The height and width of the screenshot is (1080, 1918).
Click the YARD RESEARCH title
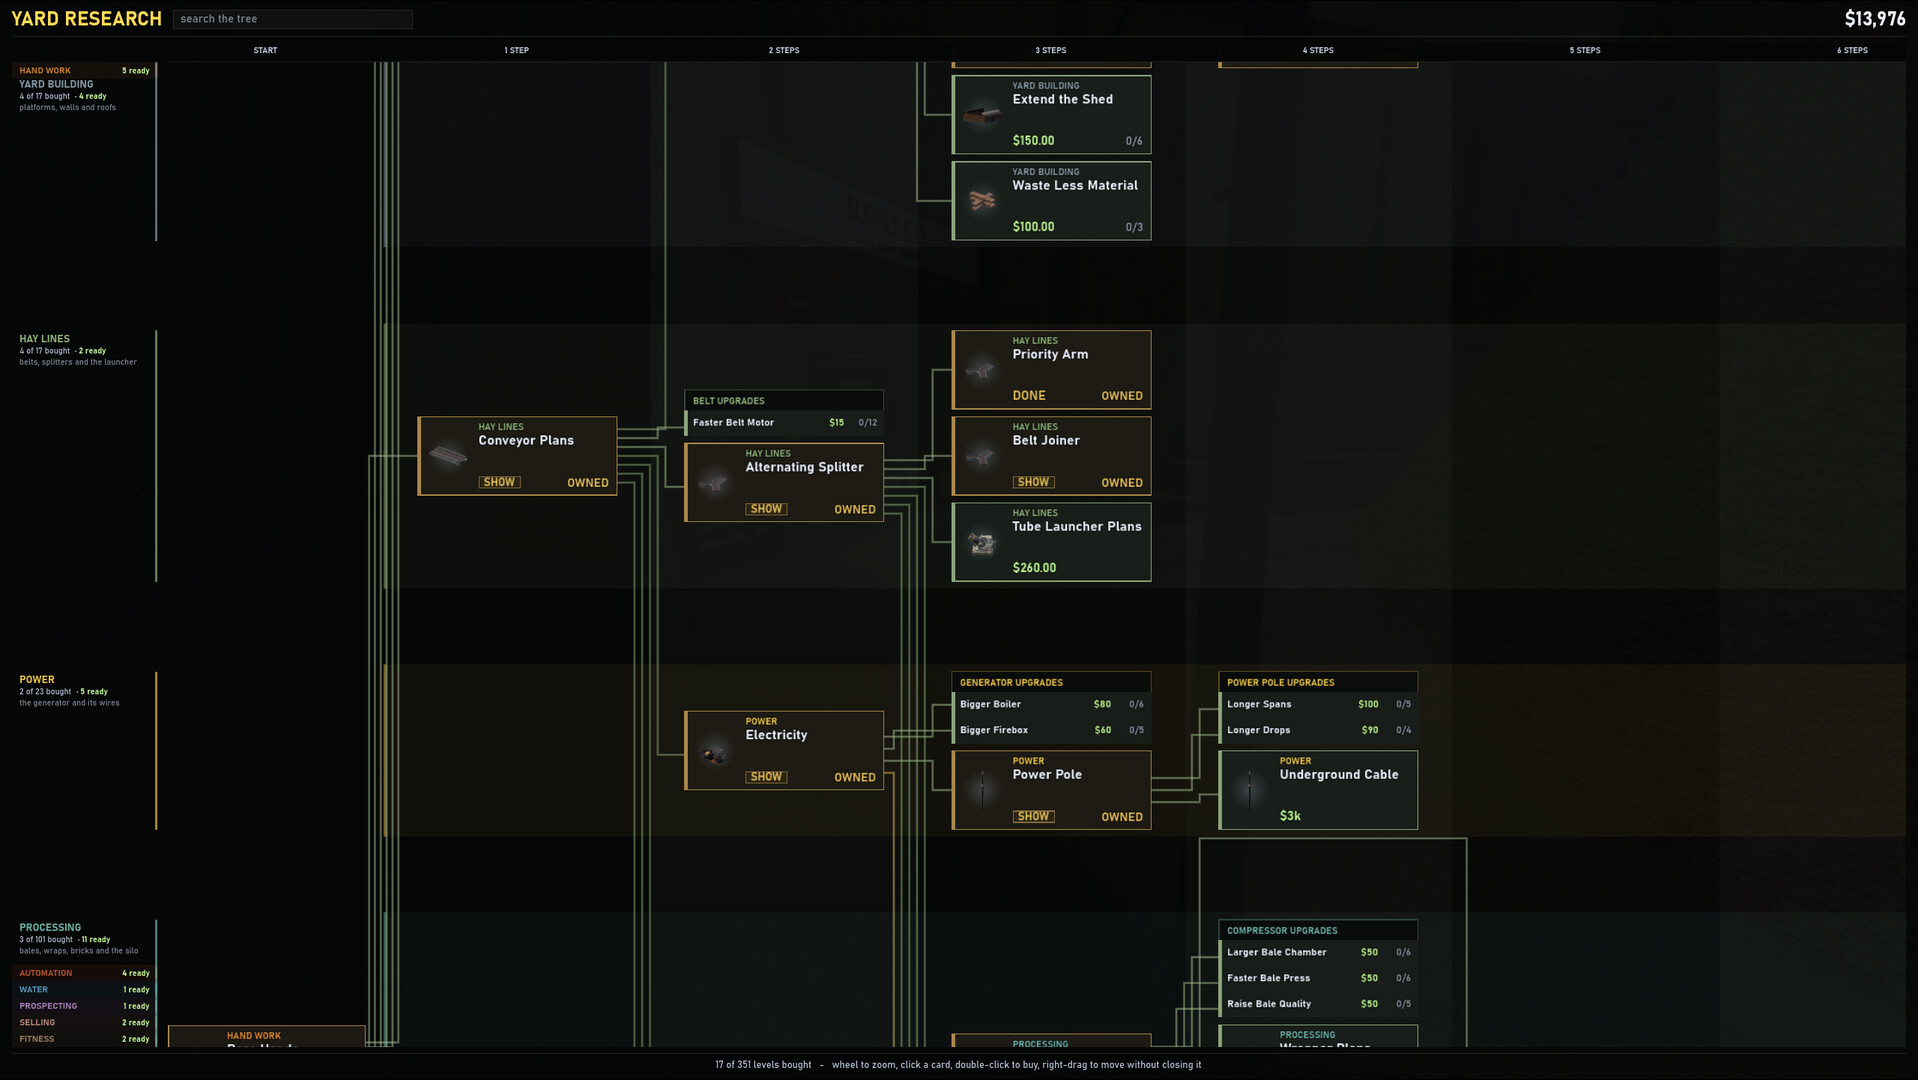(x=86, y=19)
